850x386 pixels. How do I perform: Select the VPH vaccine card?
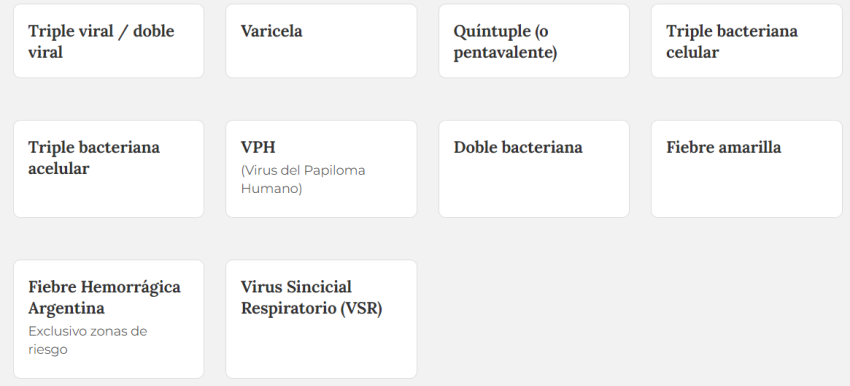click(321, 169)
